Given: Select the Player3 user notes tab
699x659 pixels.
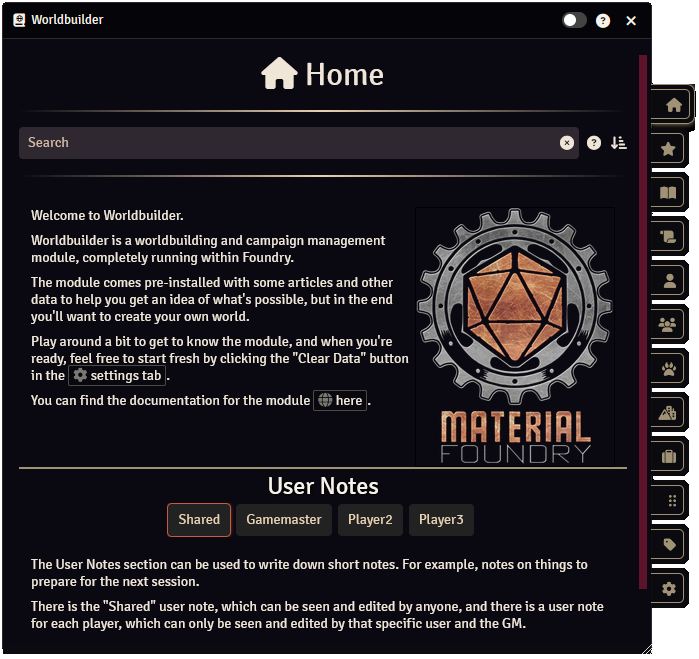Looking at the screenshot, I should (441, 519).
